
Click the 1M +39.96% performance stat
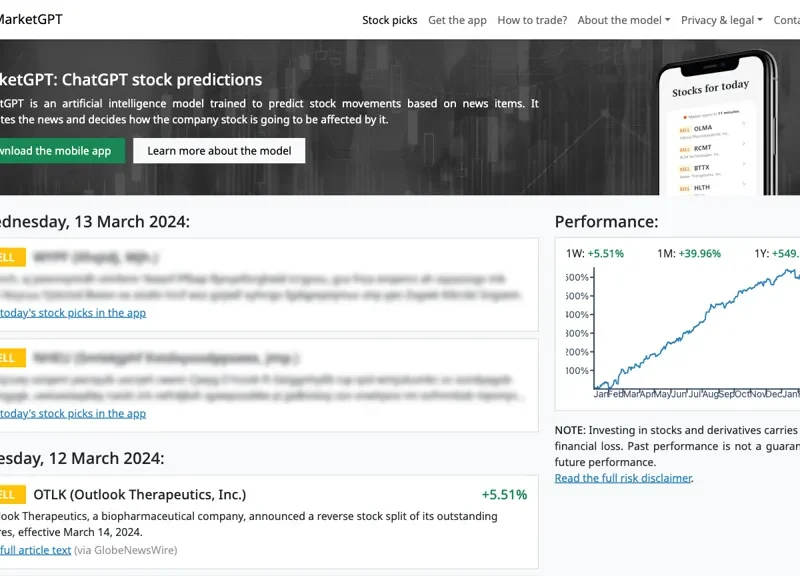click(688, 253)
